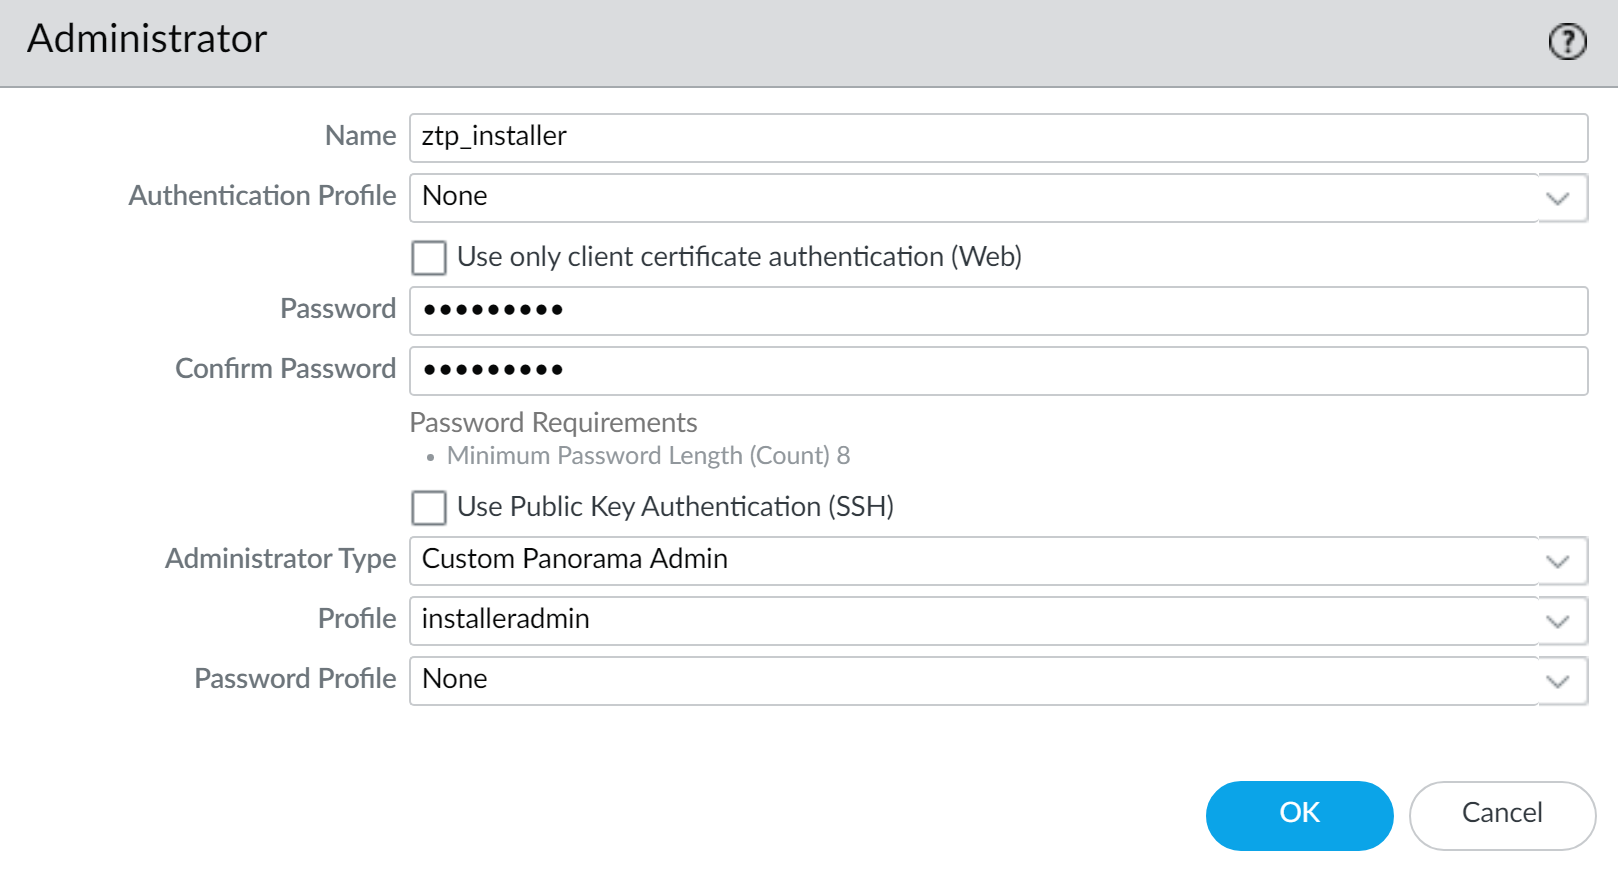
Task: Click the 'Use Public Key Authentication (SSH)' label
Action: (675, 507)
